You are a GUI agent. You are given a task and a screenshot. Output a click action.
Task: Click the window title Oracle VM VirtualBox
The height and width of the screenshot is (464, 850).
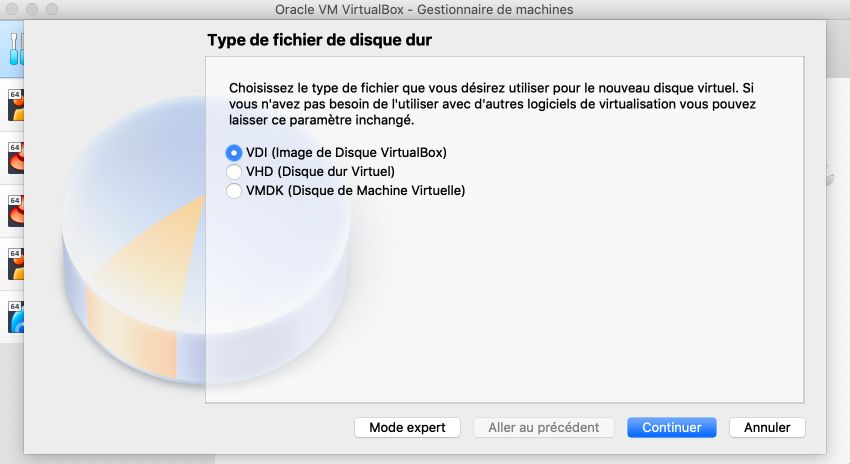point(424,9)
